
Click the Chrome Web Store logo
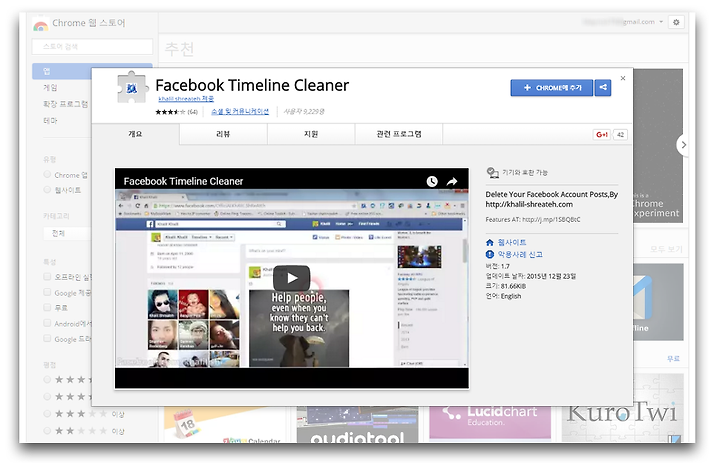pos(40,25)
